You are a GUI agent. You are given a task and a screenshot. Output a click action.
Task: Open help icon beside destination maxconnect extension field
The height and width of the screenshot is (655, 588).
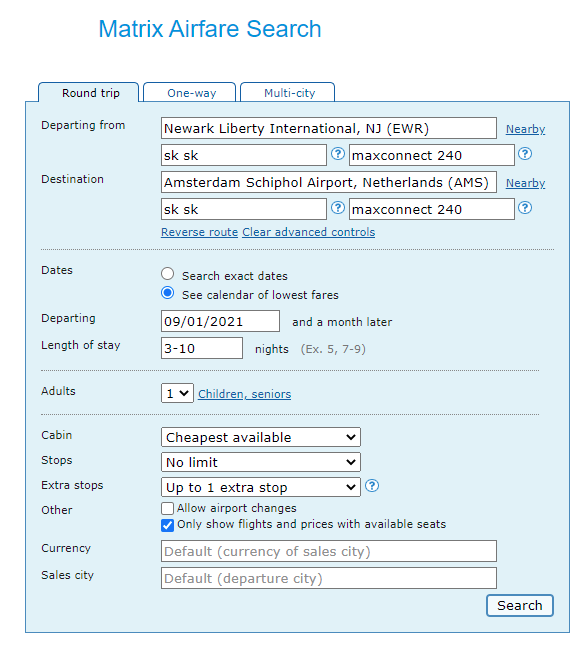[525, 208]
